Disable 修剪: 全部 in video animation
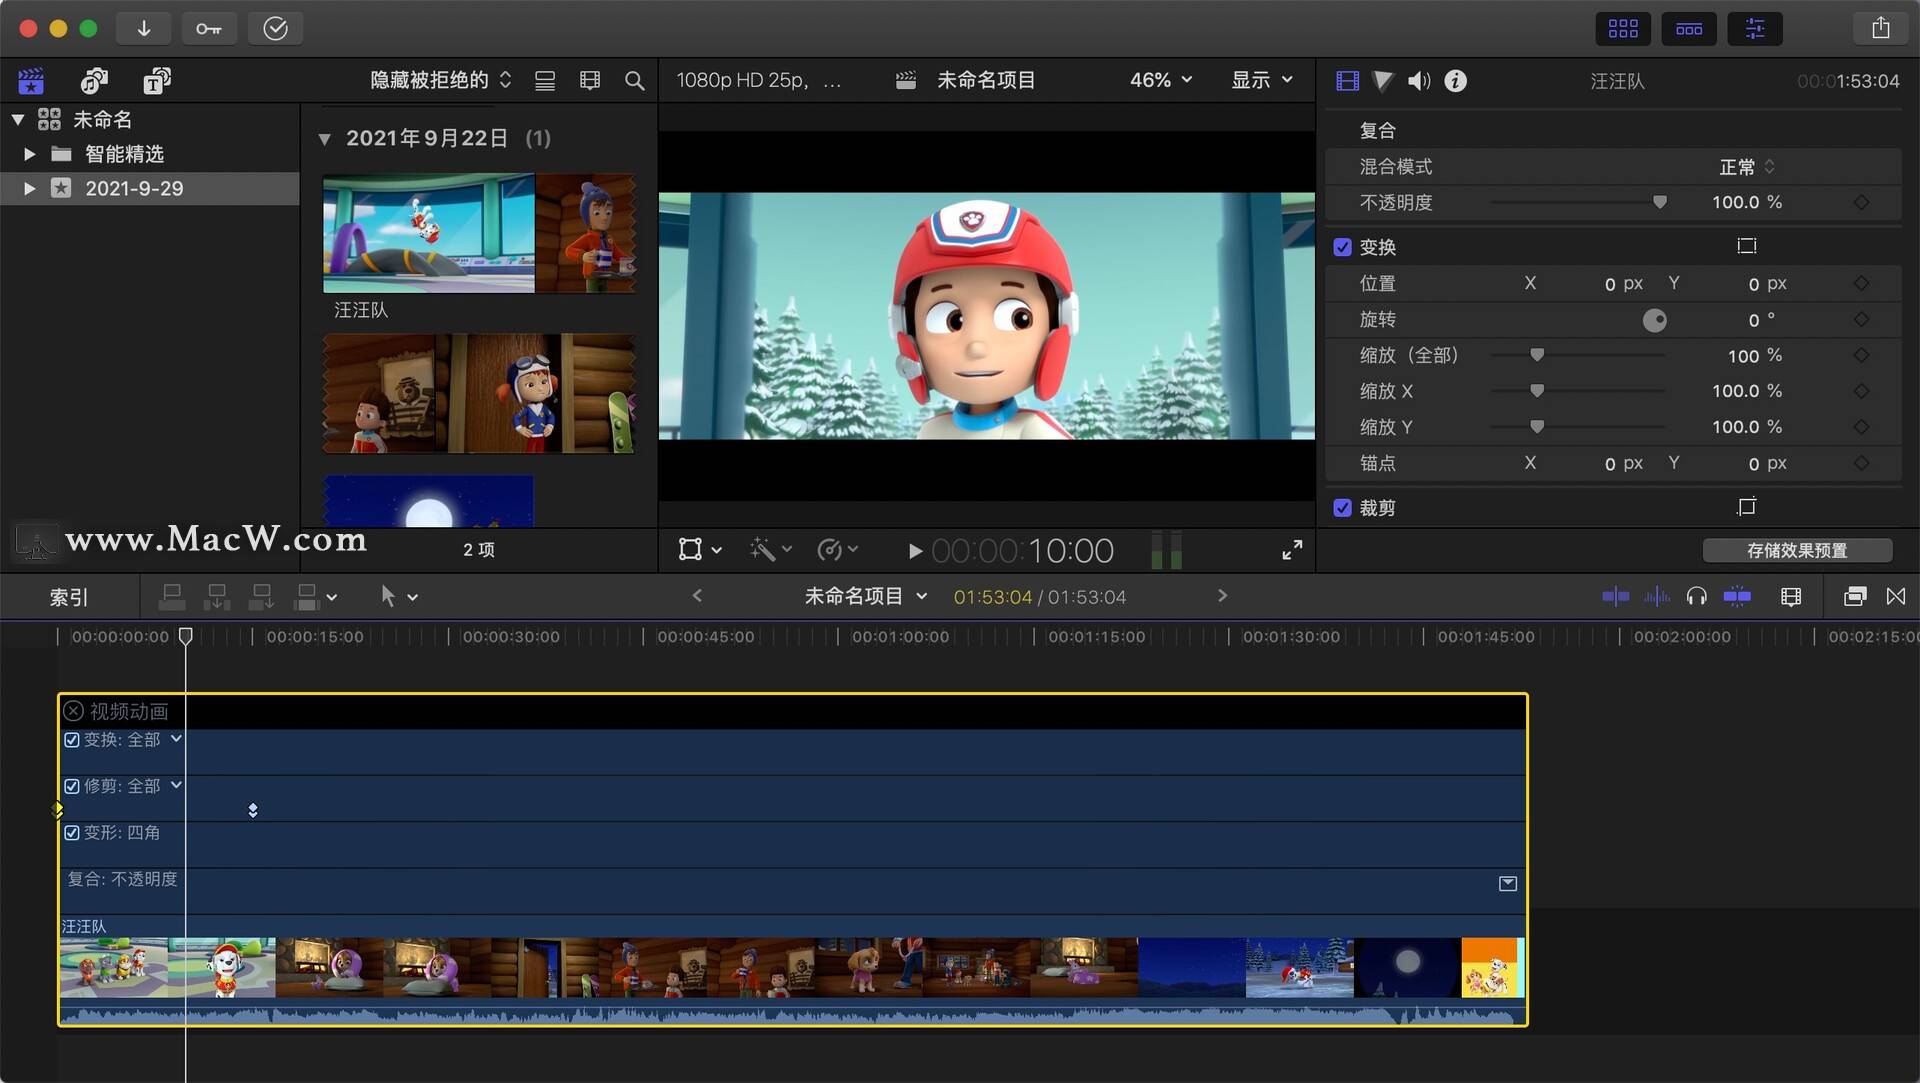 click(x=72, y=787)
